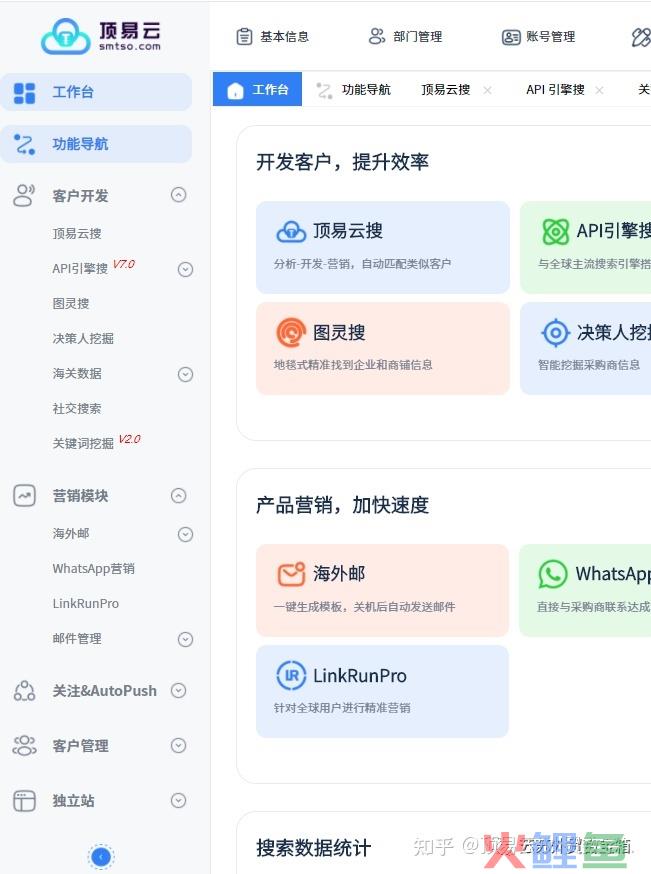Screen dimensions: 651x874
Task: Expand the 海关数据 submenu arrow
Action: [185, 374]
